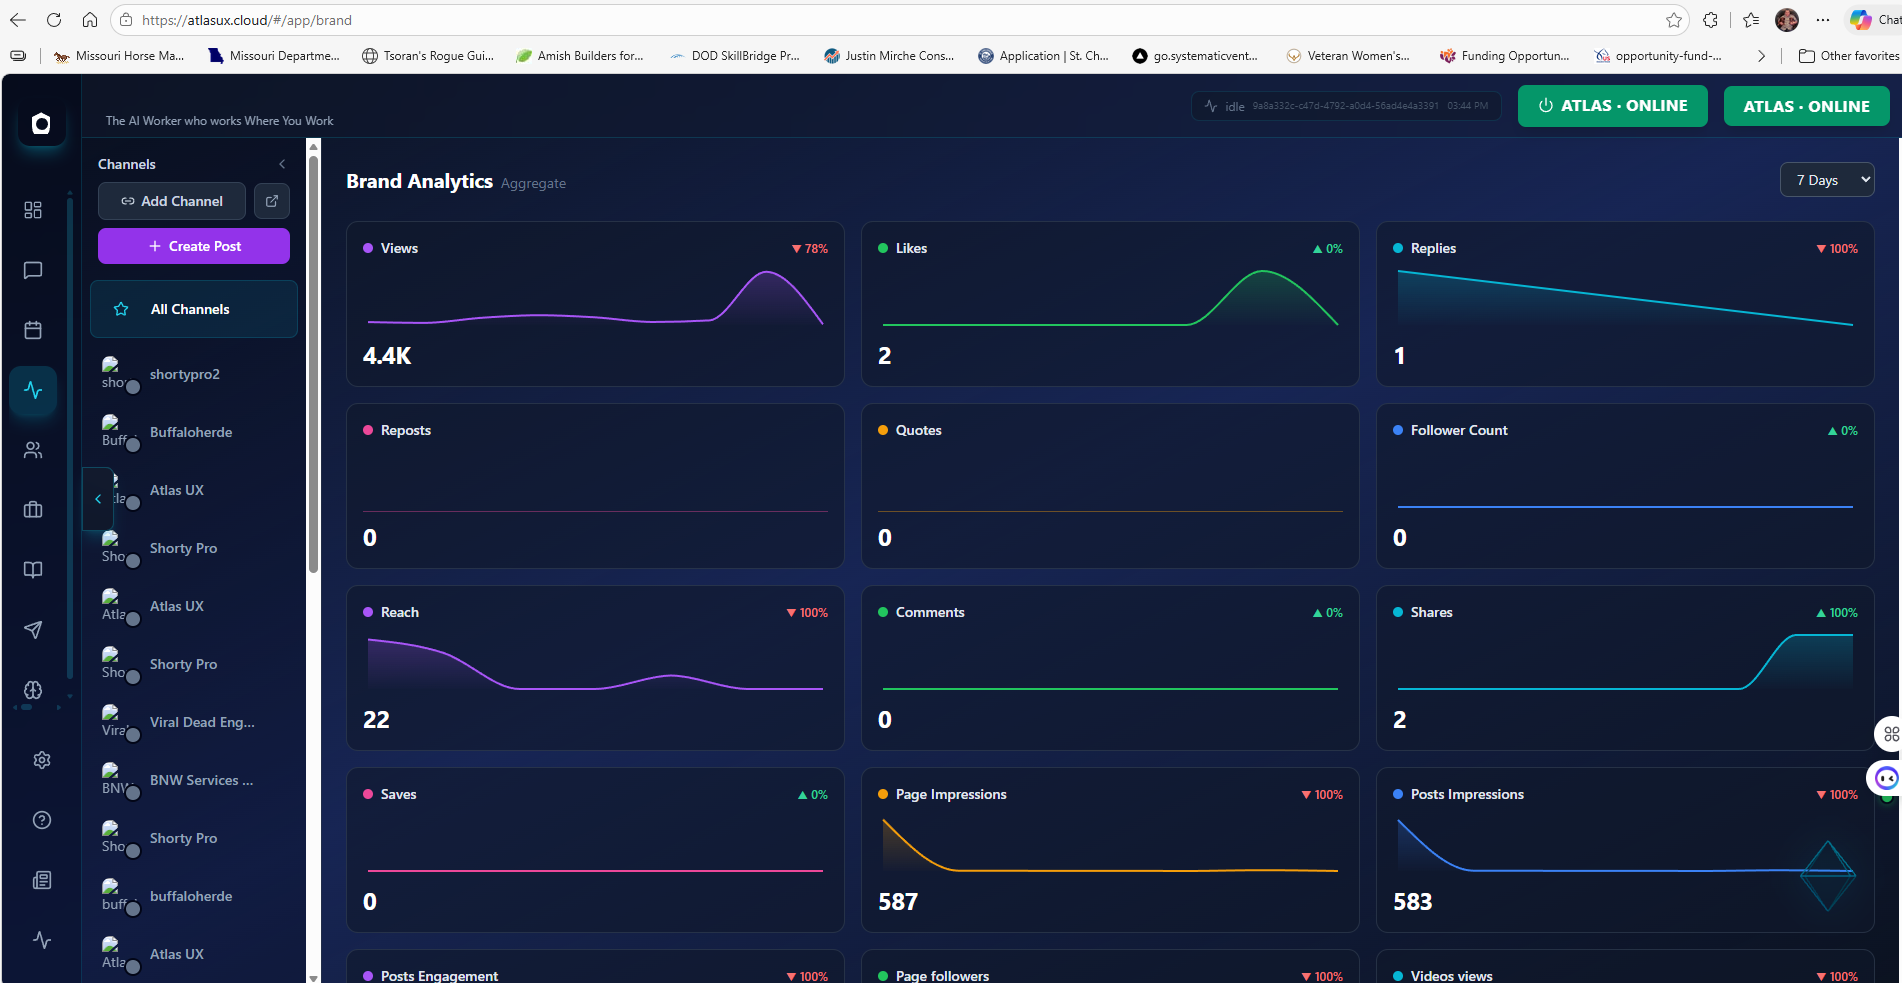The height and width of the screenshot is (983, 1902).
Task: Open the 7 Days time range dropdown
Action: pyautogui.click(x=1827, y=179)
